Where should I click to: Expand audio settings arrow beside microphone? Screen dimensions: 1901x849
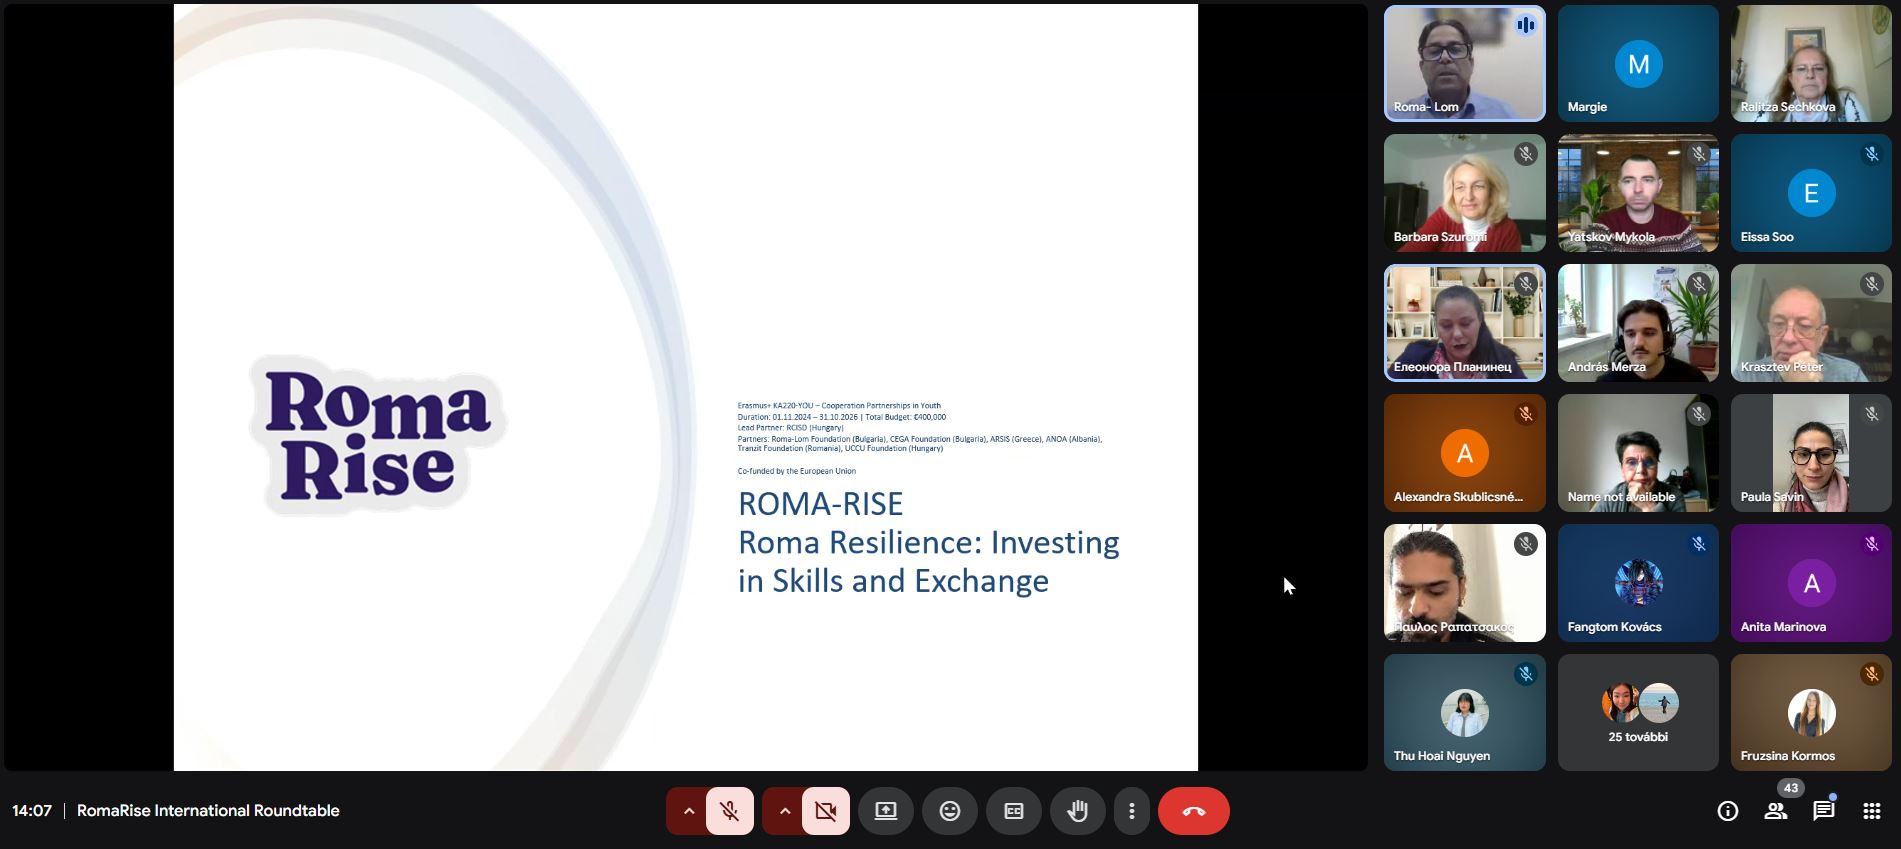coord(688,811)
